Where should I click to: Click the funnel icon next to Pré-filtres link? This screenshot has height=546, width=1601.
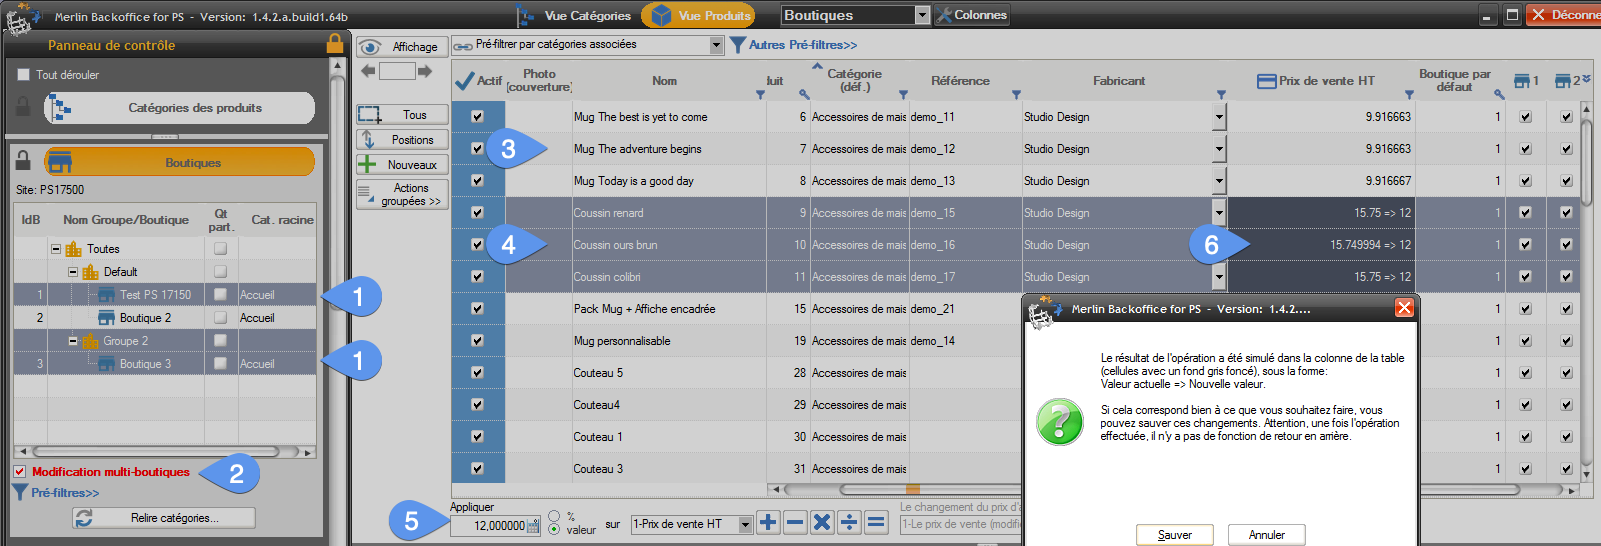coord(19,492)
